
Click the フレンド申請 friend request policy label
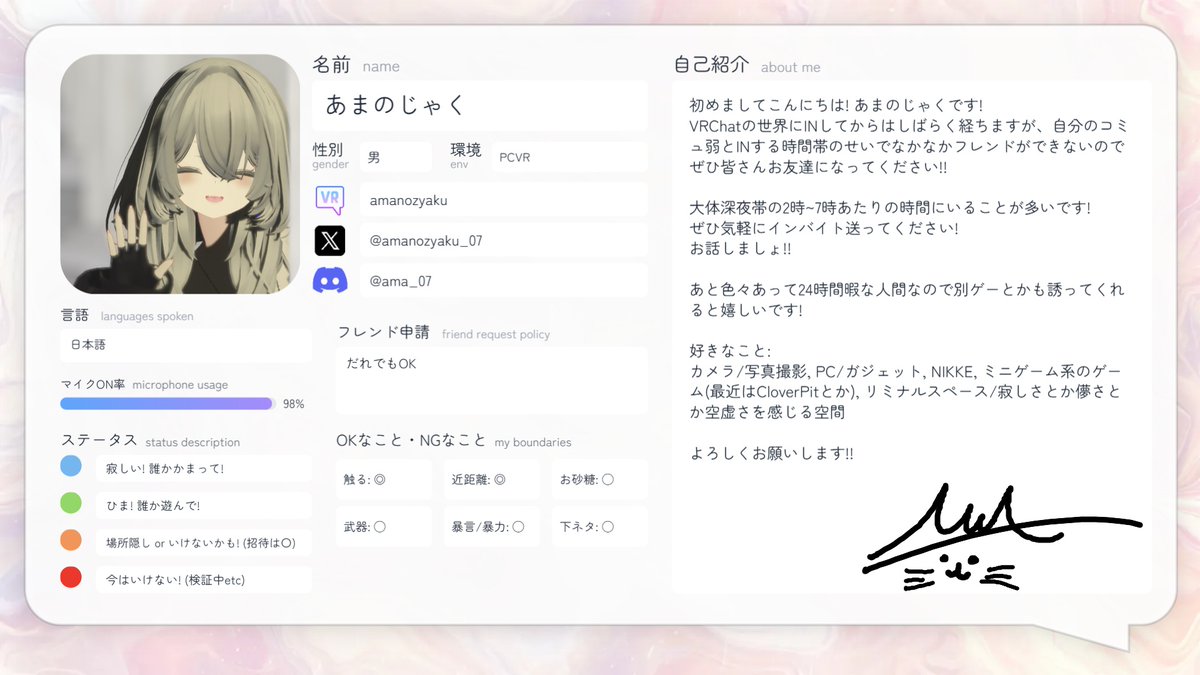coord(444,333)
